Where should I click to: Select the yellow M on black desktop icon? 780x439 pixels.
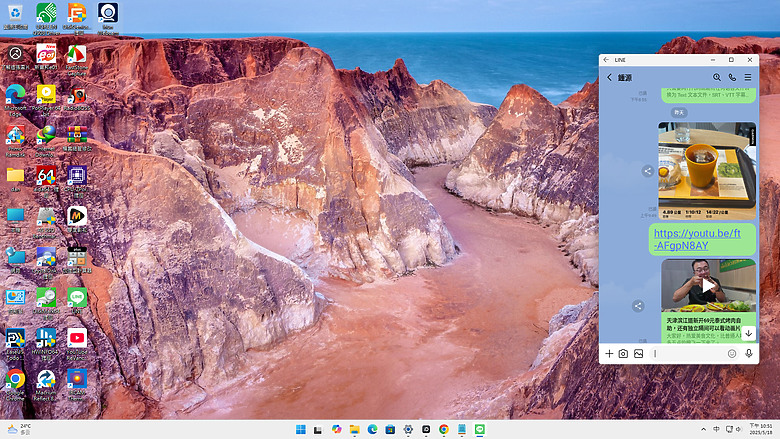[77, 220]
